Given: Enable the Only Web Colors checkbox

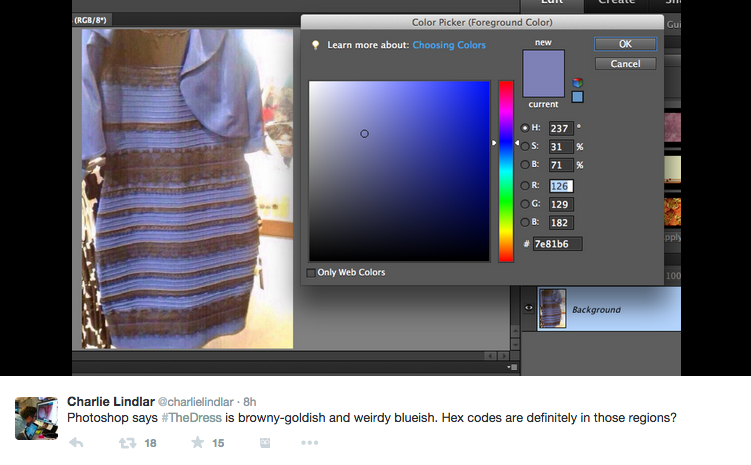Looking at the screenshot, I should tap(311, 272).
